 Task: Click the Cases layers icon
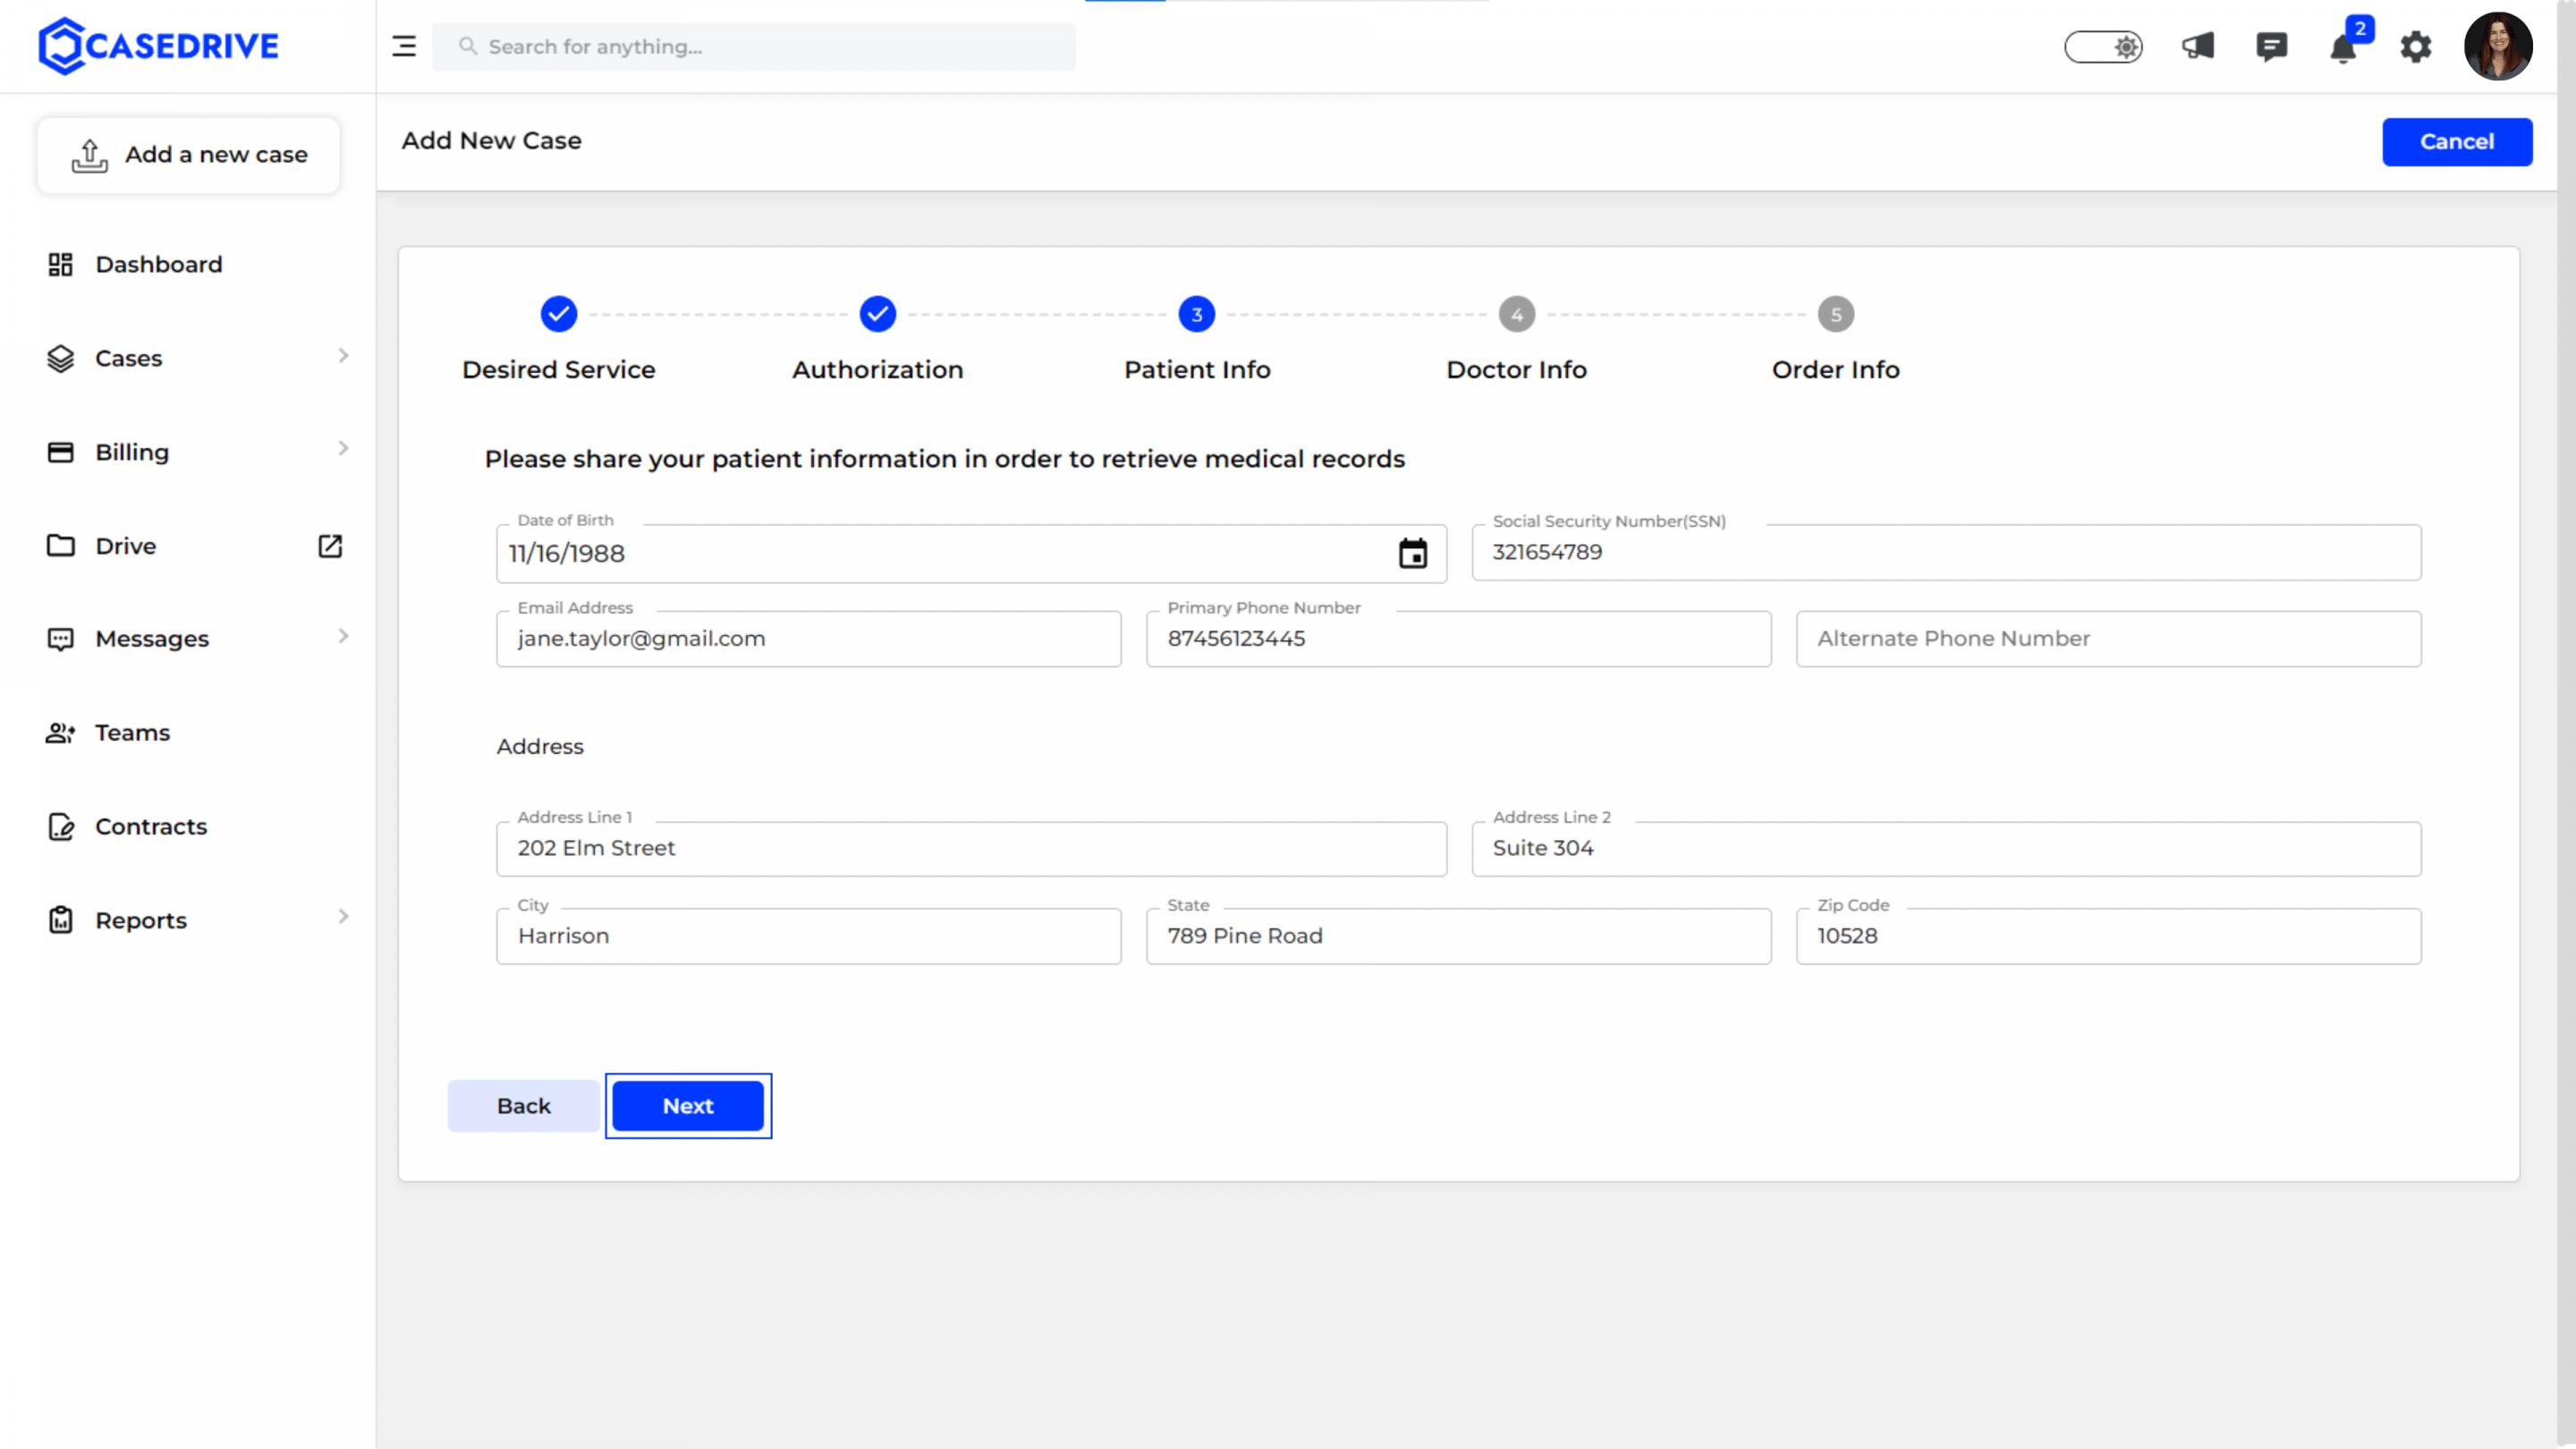[61, 358]
